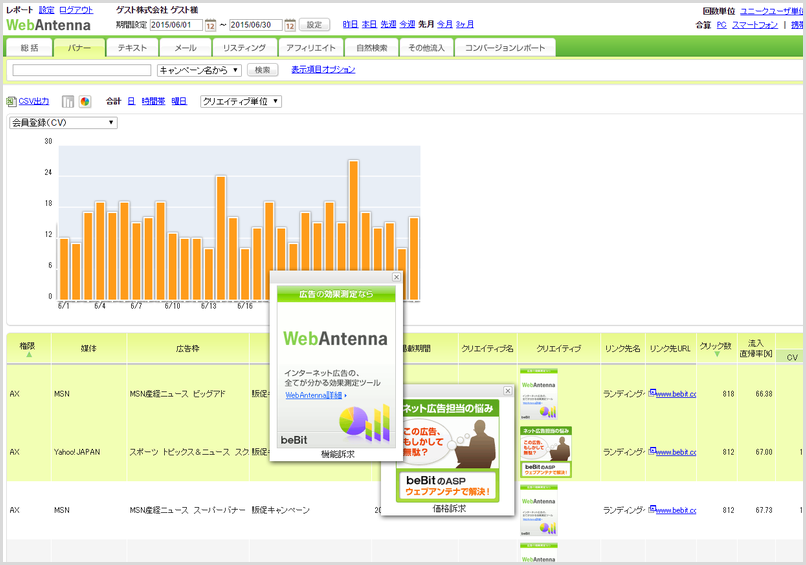This screenshot has width=806, height=565.
Task: Click creative thumbnail in MSN産経ニュース スーパーバナー row
Action: tap(539, 510)
